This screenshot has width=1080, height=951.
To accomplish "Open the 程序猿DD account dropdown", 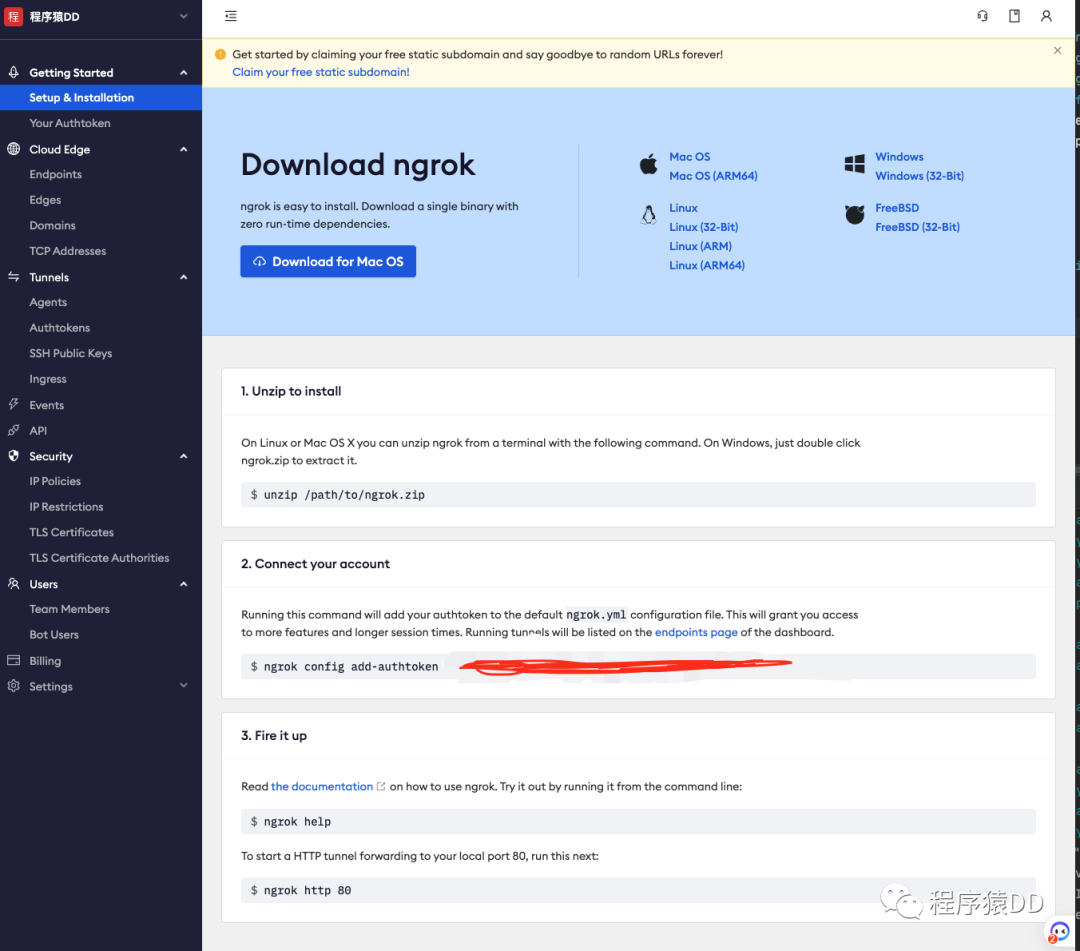I will (x=183, y=17).
